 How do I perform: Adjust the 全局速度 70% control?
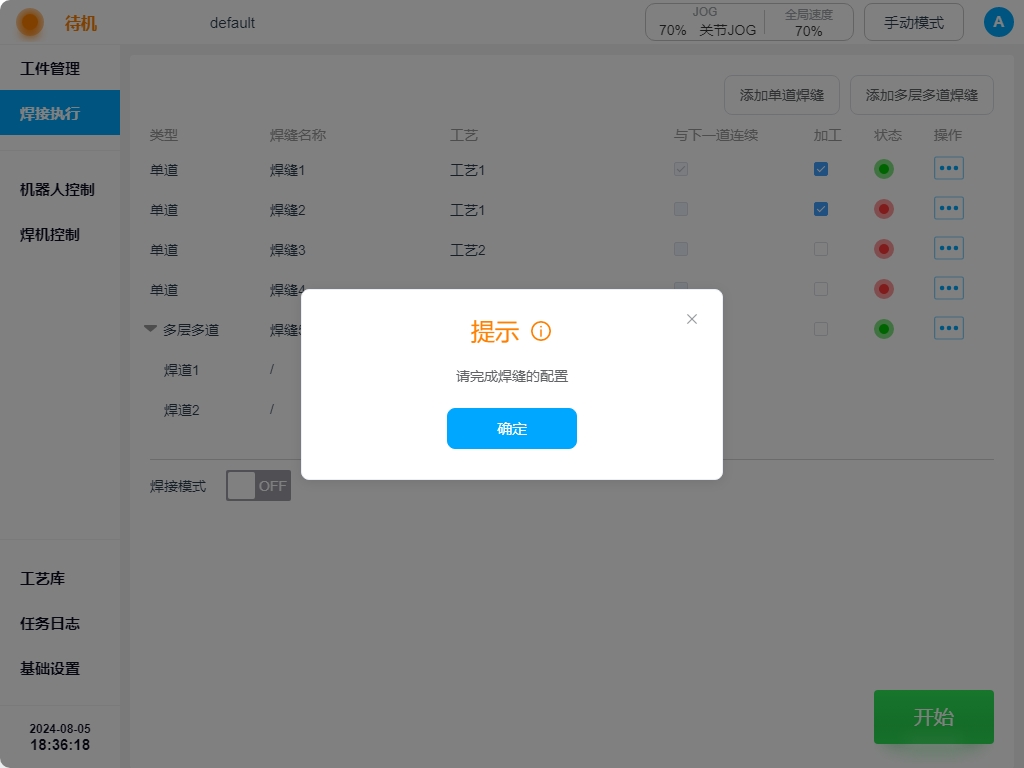pyautogui.click(x=808, y=22)
